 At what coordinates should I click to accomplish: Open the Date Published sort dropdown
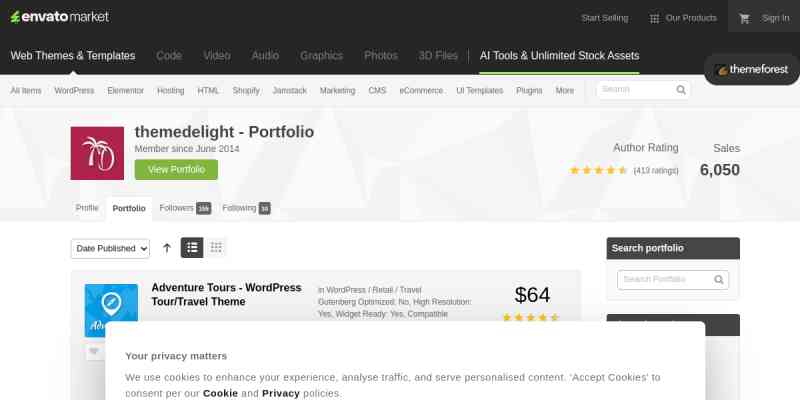click(x=110, y=248)
